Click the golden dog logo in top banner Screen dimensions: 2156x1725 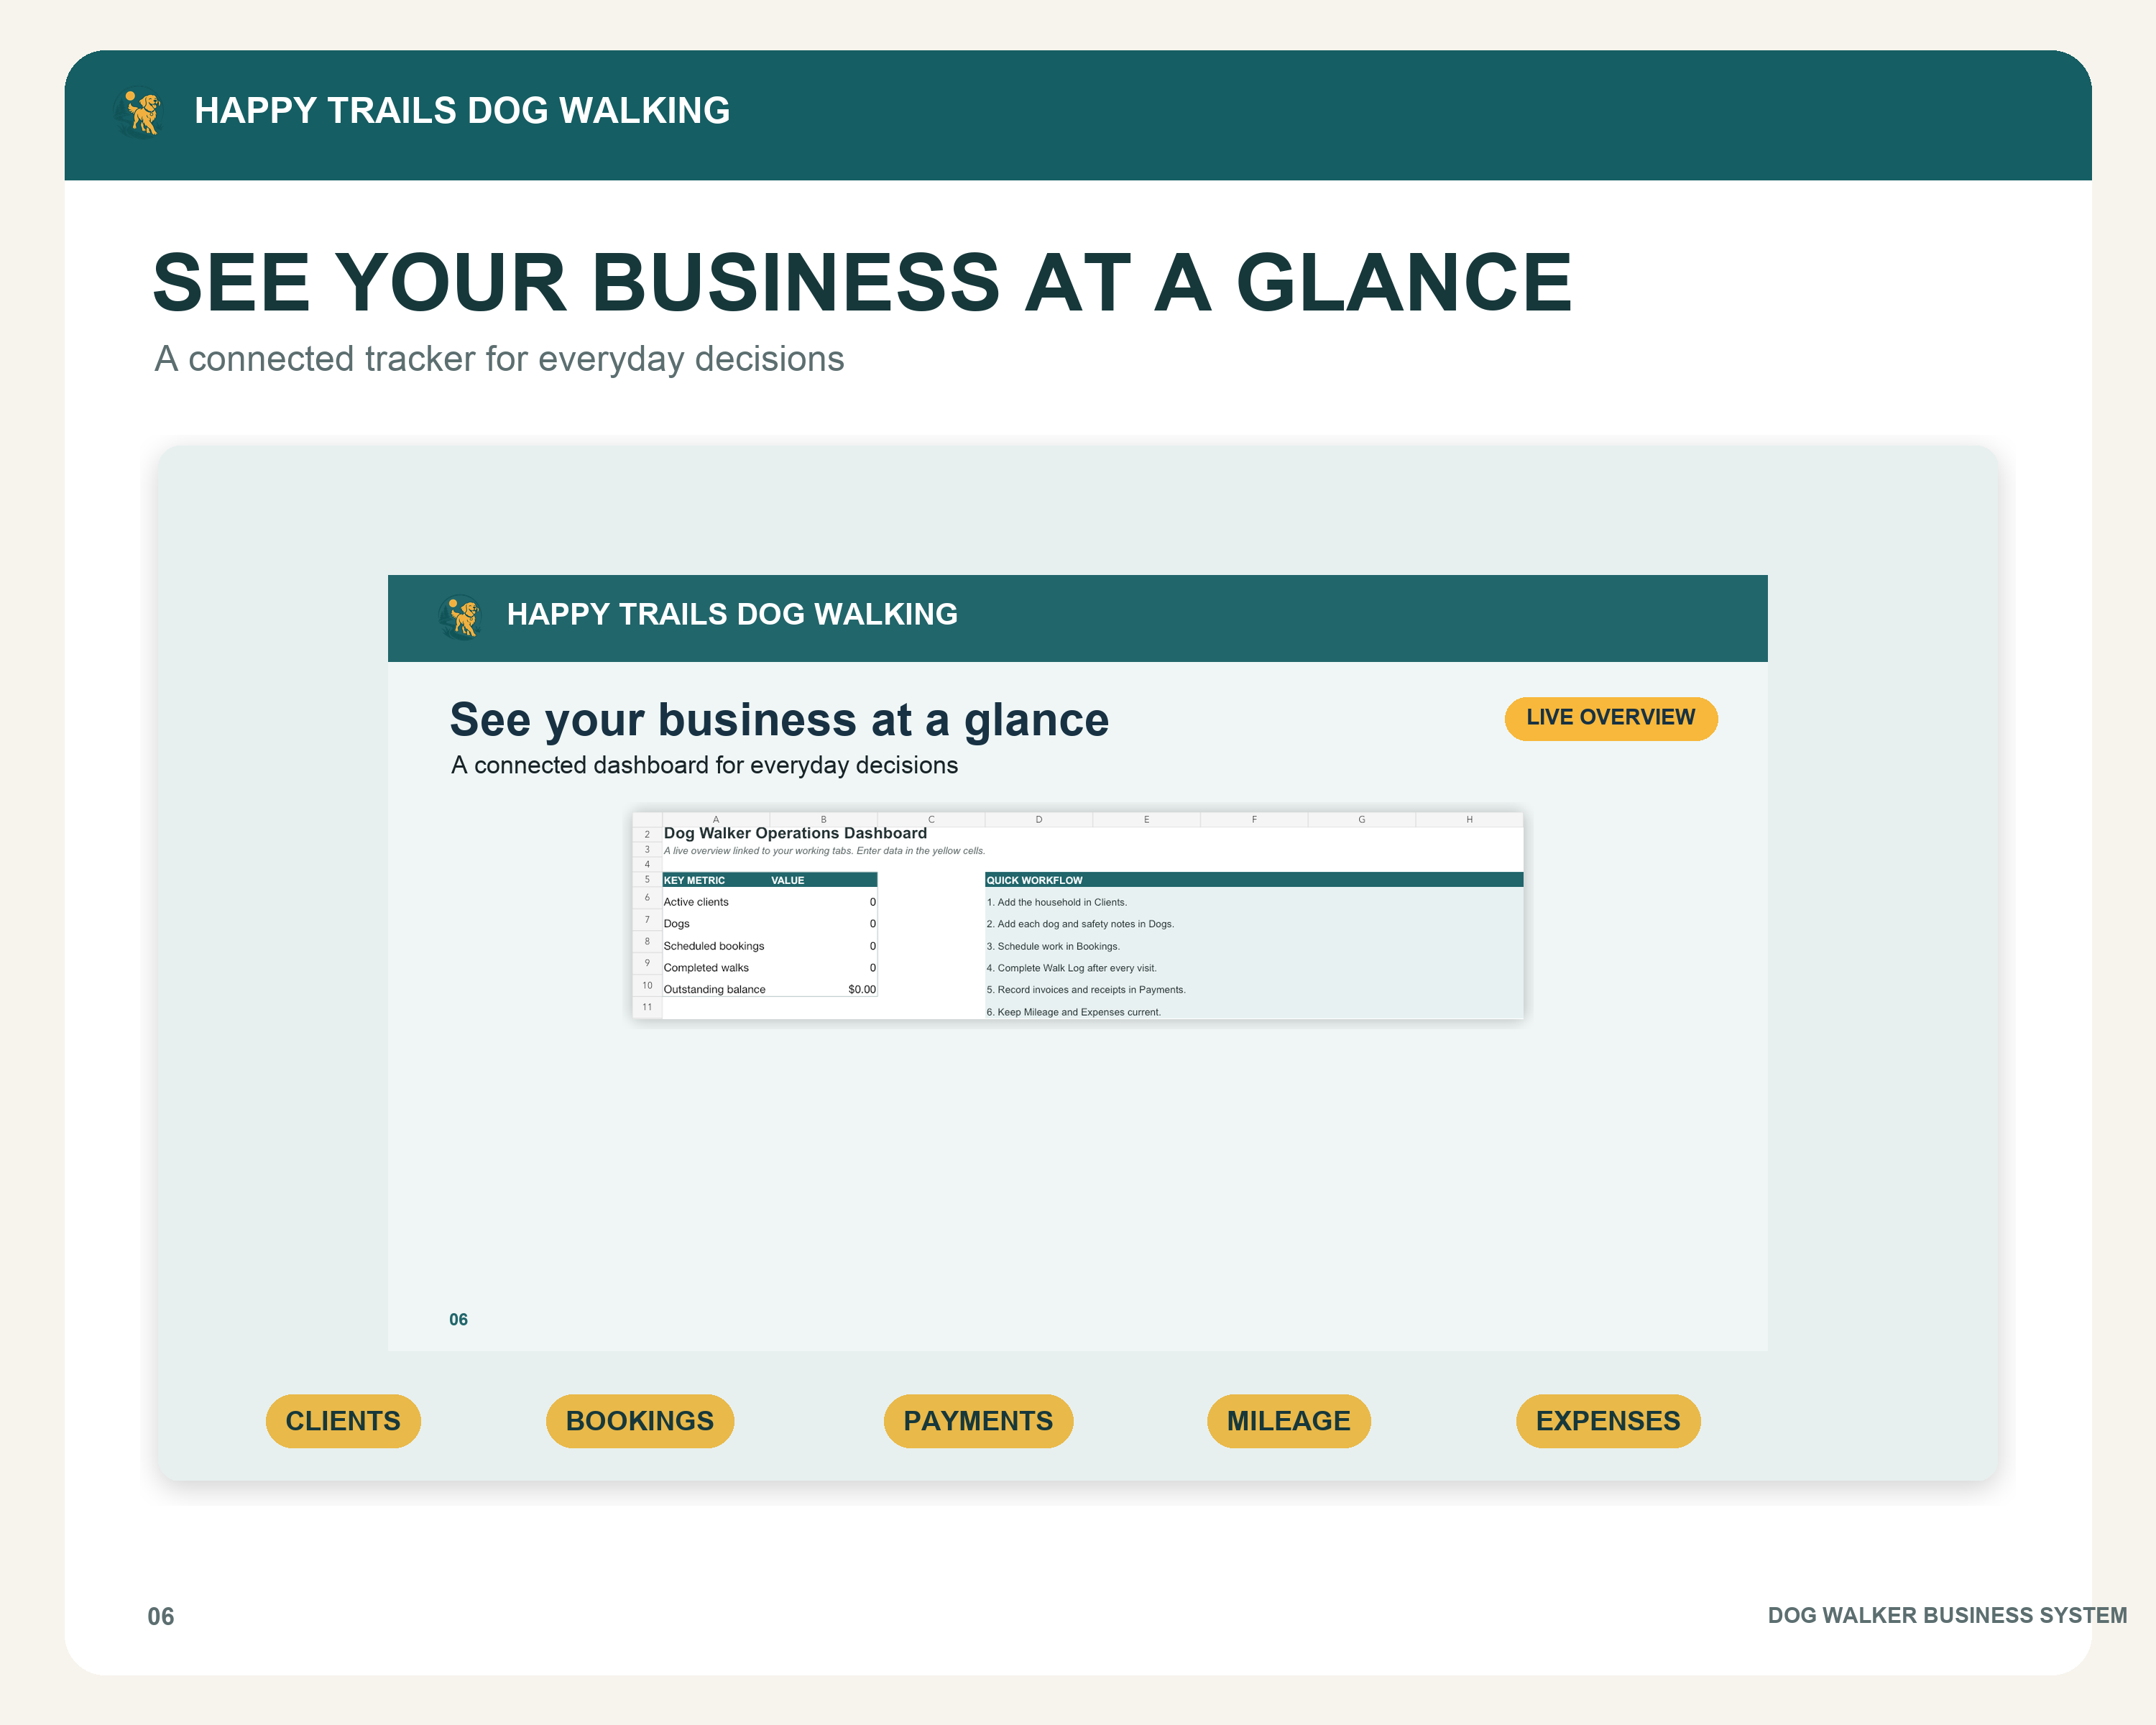pyautogui.click(x=139, y=112)
